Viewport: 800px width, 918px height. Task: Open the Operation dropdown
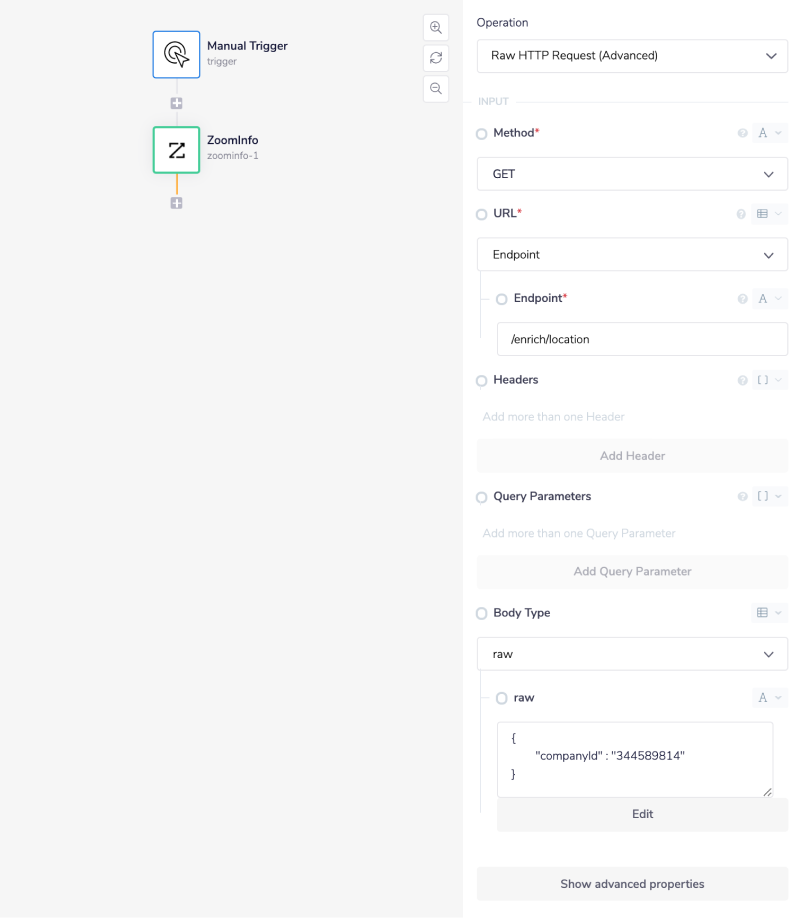pos(632,56)
